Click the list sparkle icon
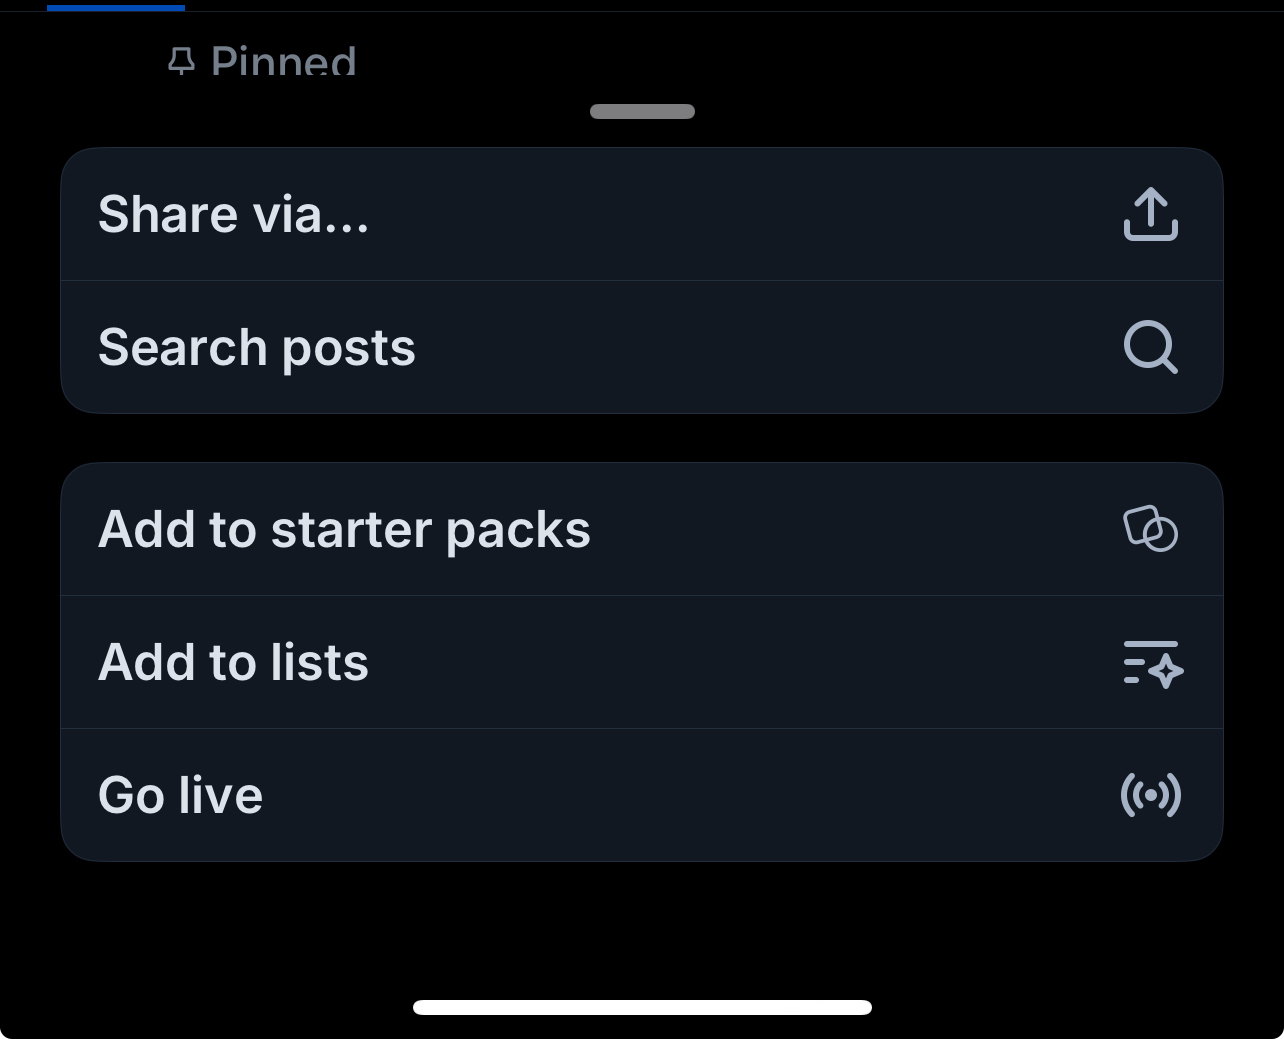The image size is (1284, 1039). 1153,663
